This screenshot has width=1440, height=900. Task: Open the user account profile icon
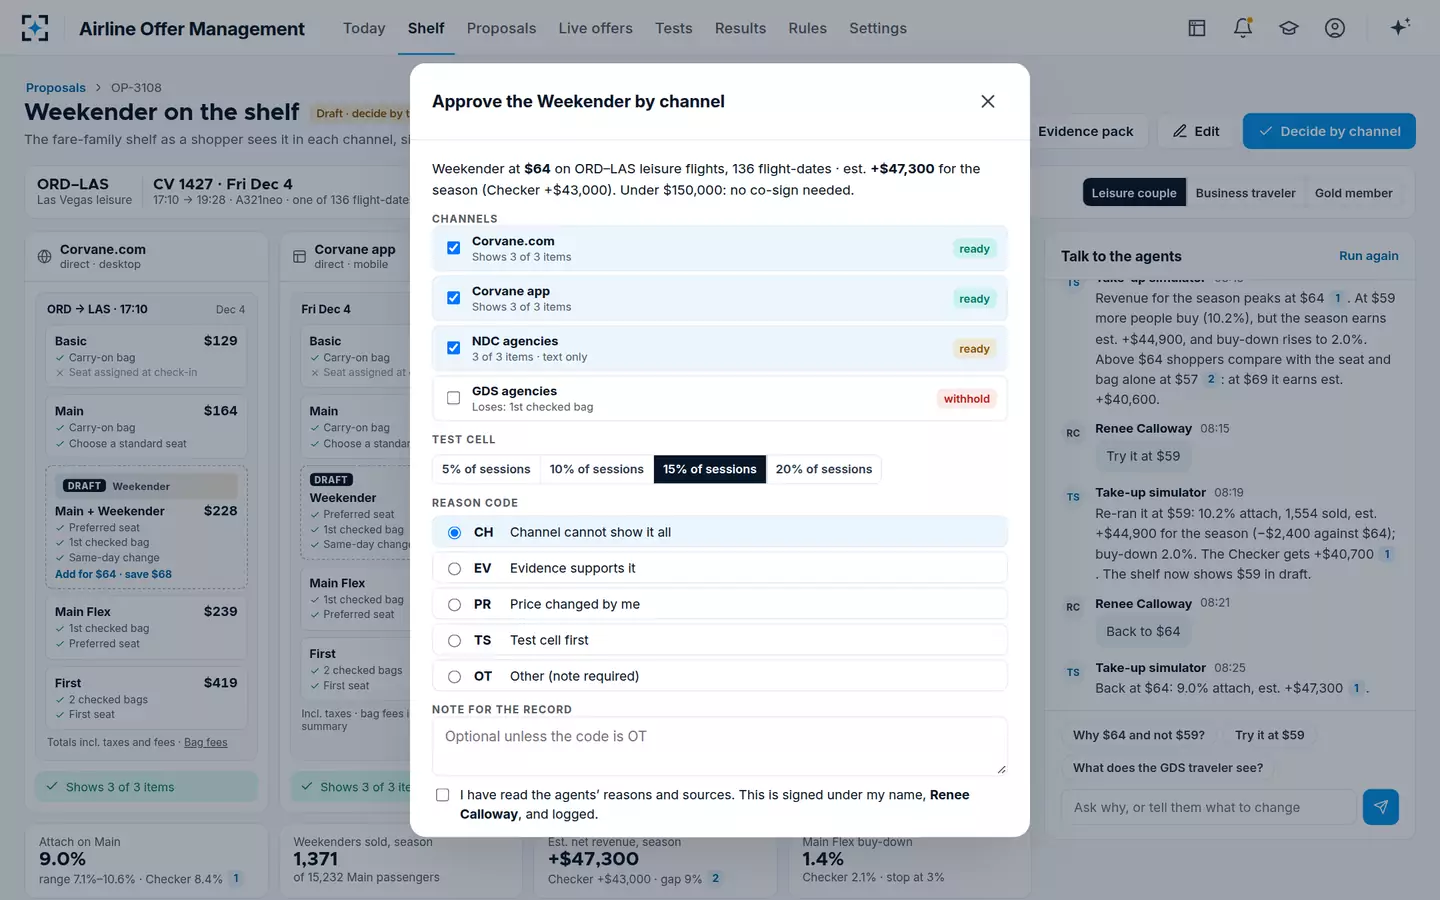[1335, 28]
